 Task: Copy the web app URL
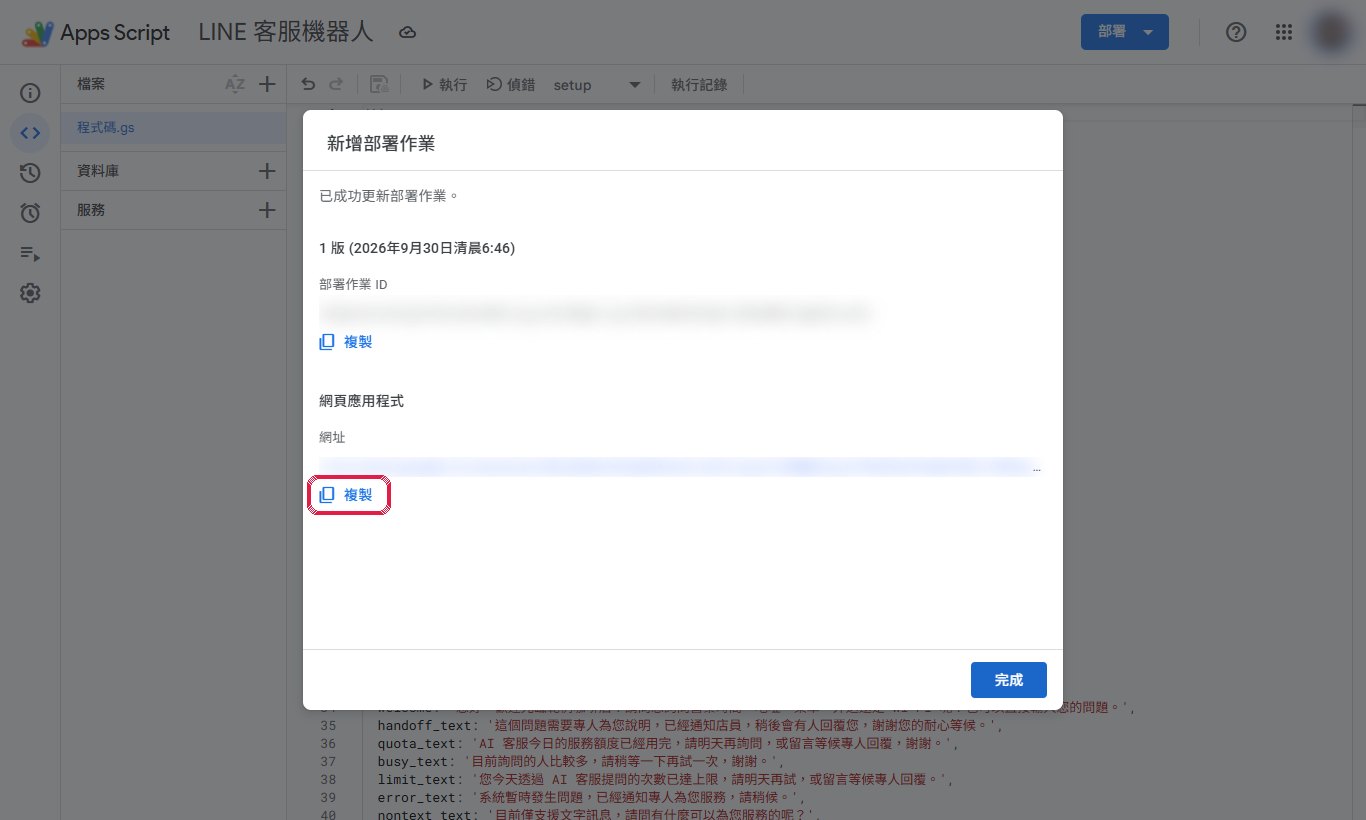pyautogui.click(x=346, y=495)
